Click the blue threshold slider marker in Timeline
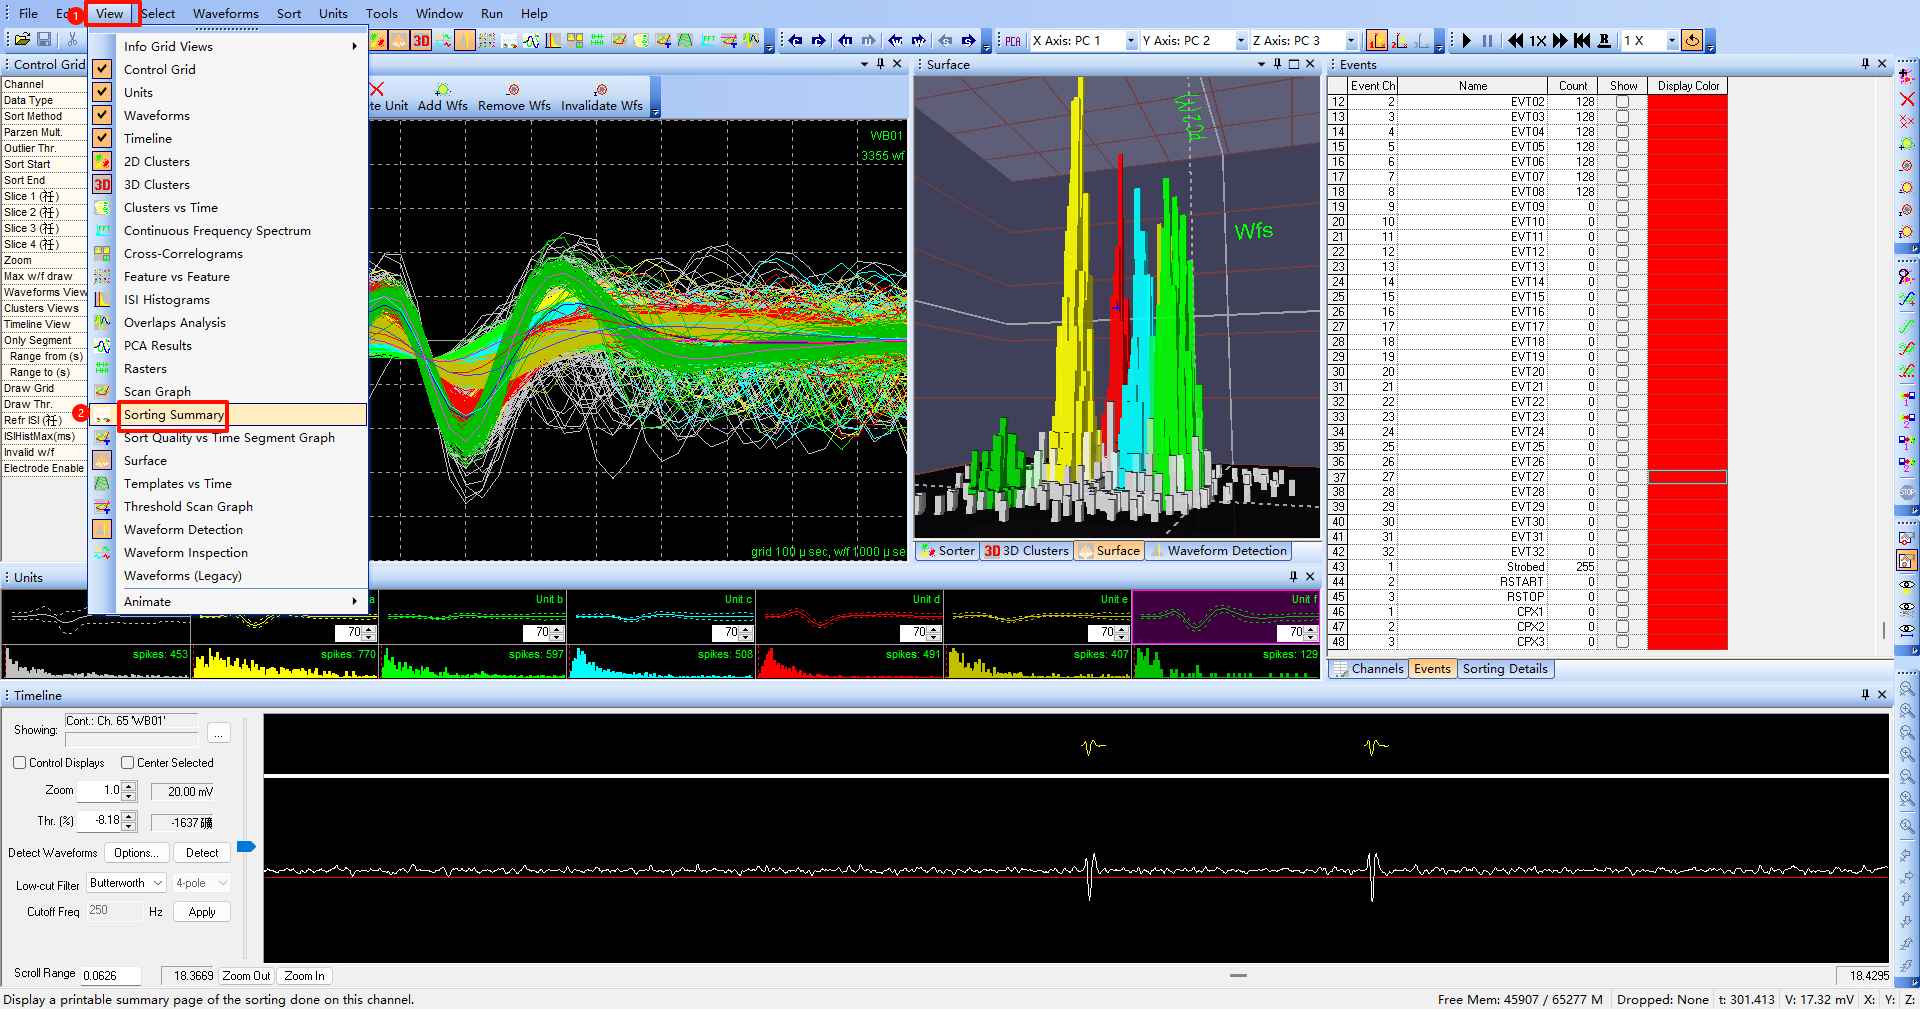1920x1009 pixels. 246,846
